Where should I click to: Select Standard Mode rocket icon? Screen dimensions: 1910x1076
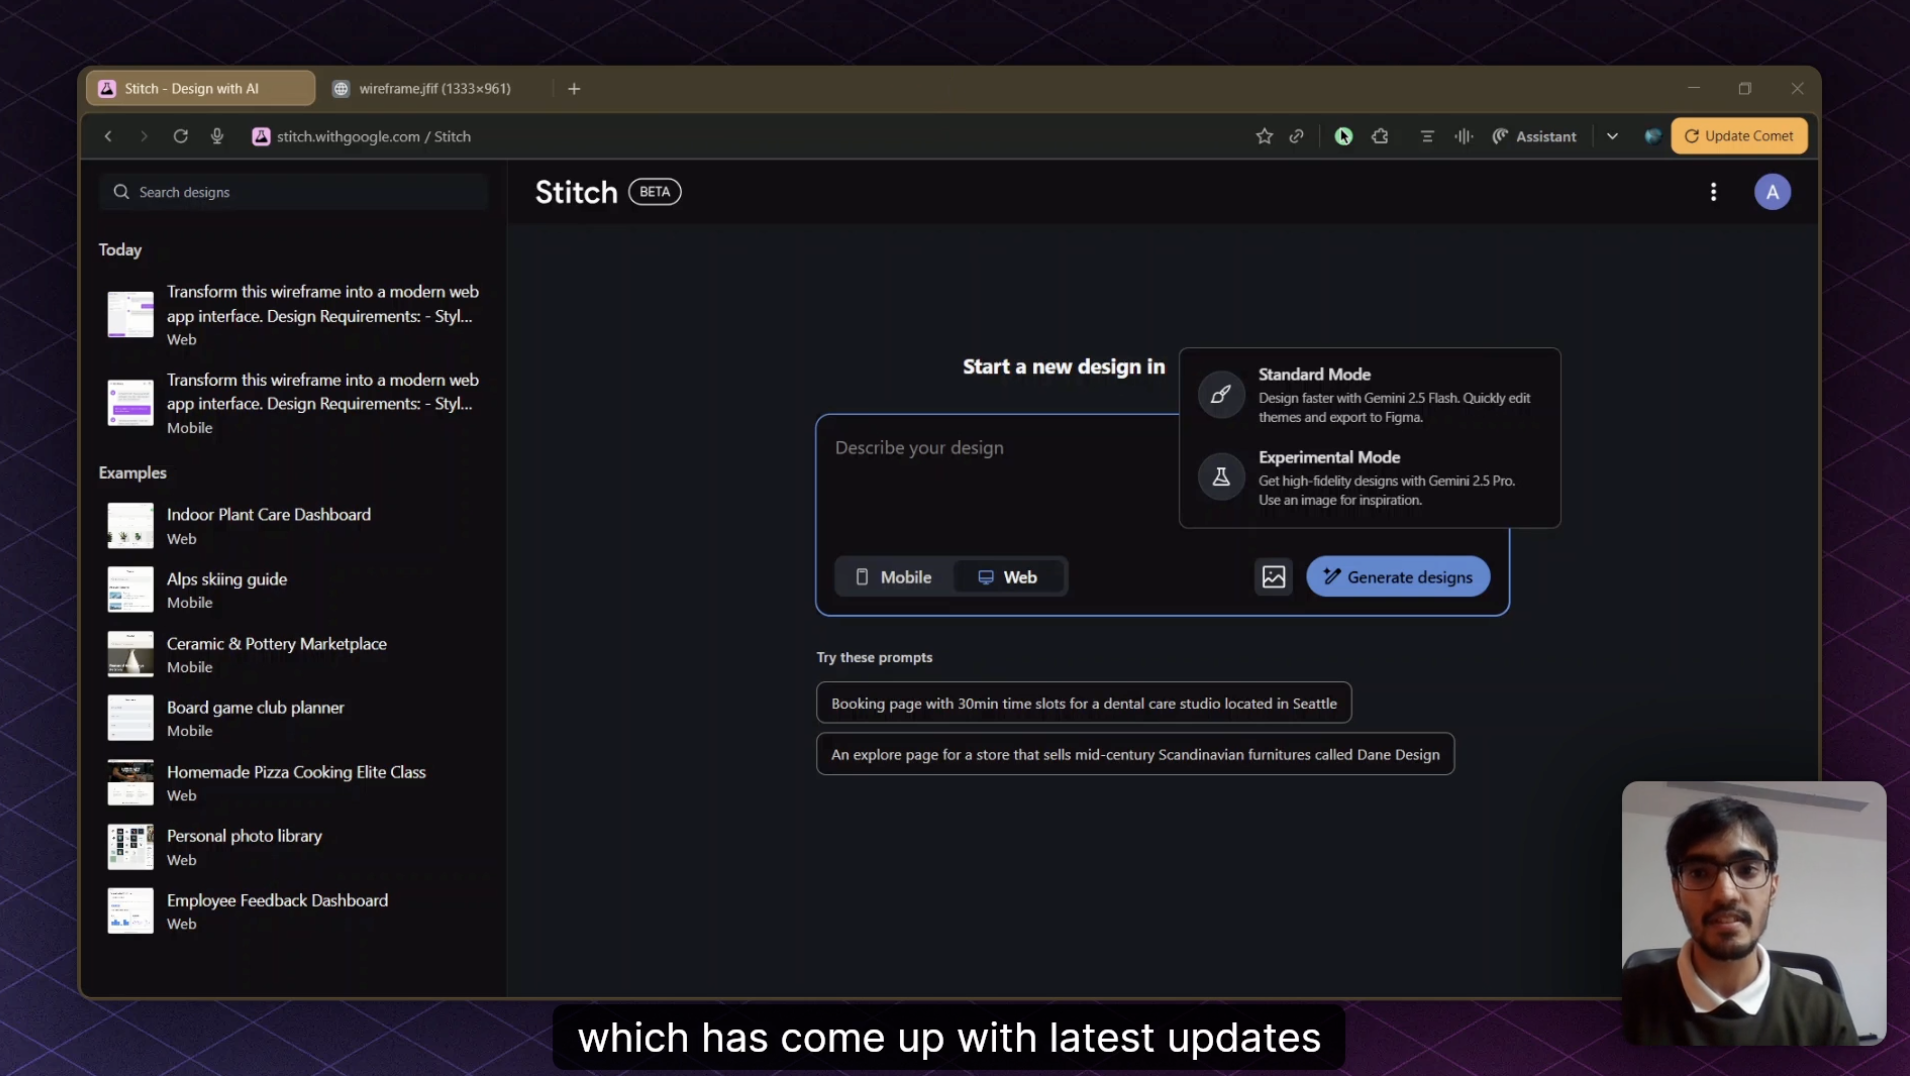click(1221, 394)
